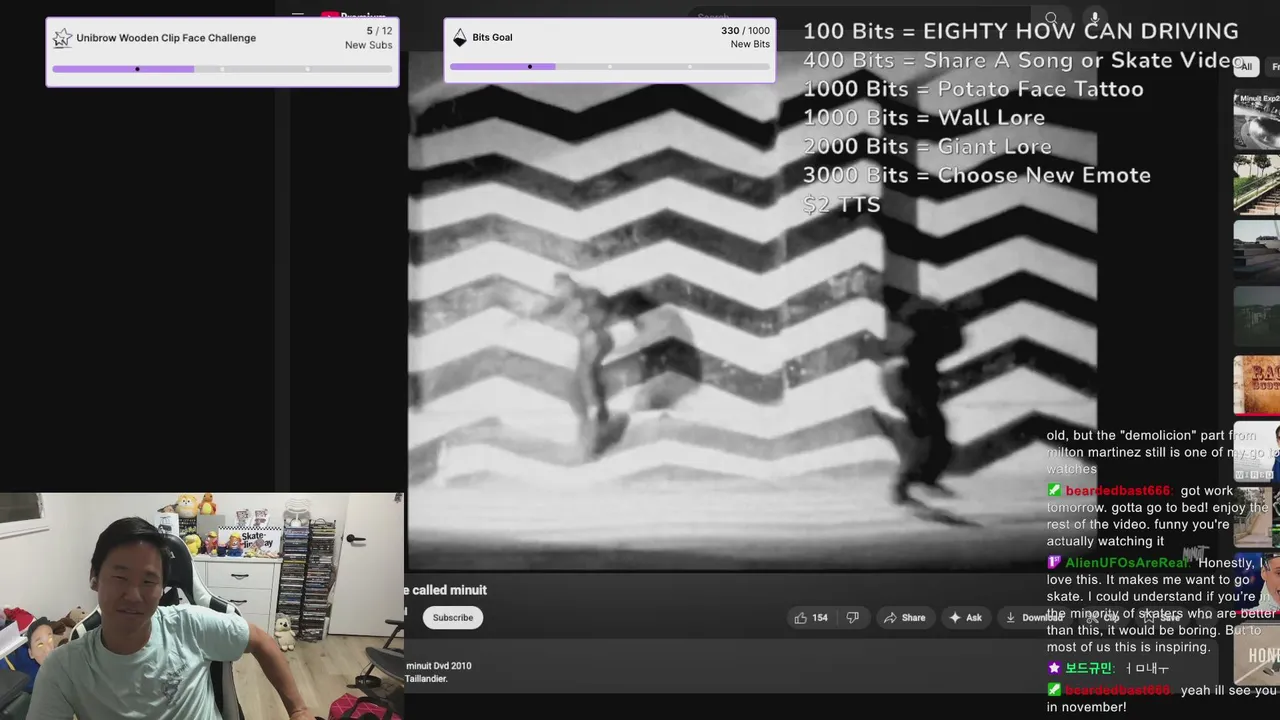This screenshot has height=720, width=1280.
Task: Click the YouTube Premium logo
Action: pyautogui.click(x=353, y=16)
